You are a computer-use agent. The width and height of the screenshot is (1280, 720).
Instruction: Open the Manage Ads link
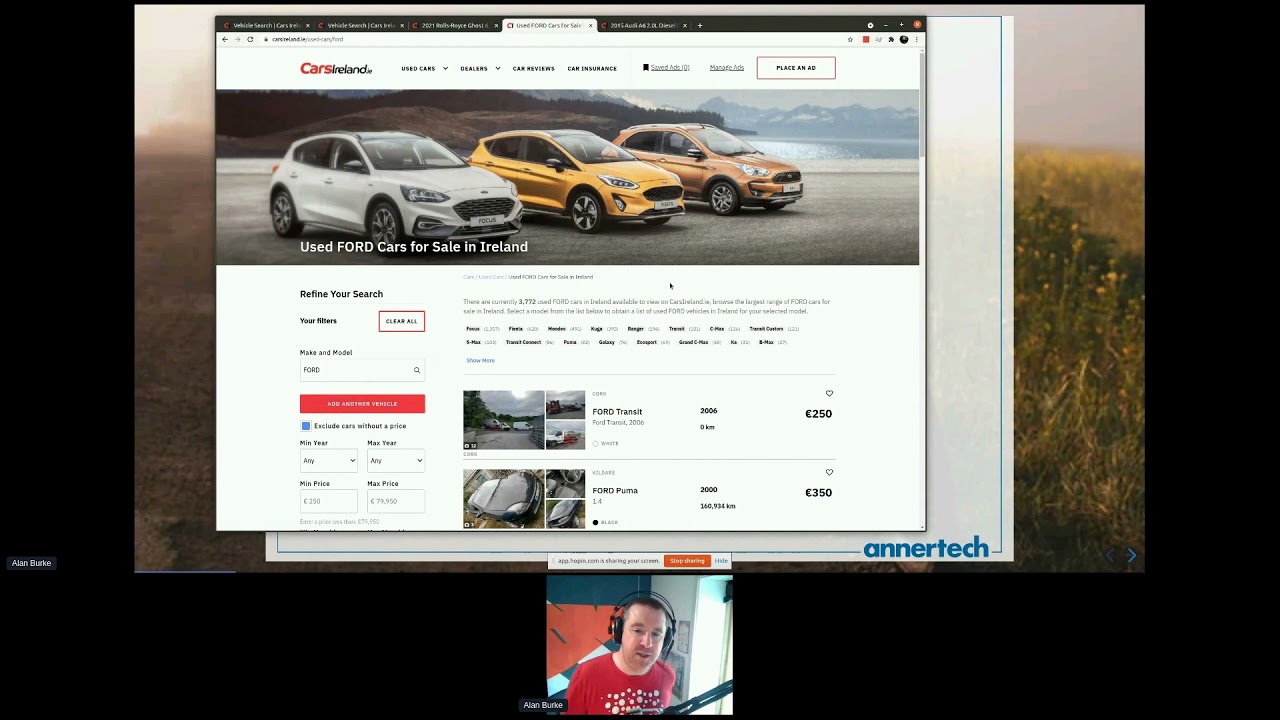coord(727,68)
